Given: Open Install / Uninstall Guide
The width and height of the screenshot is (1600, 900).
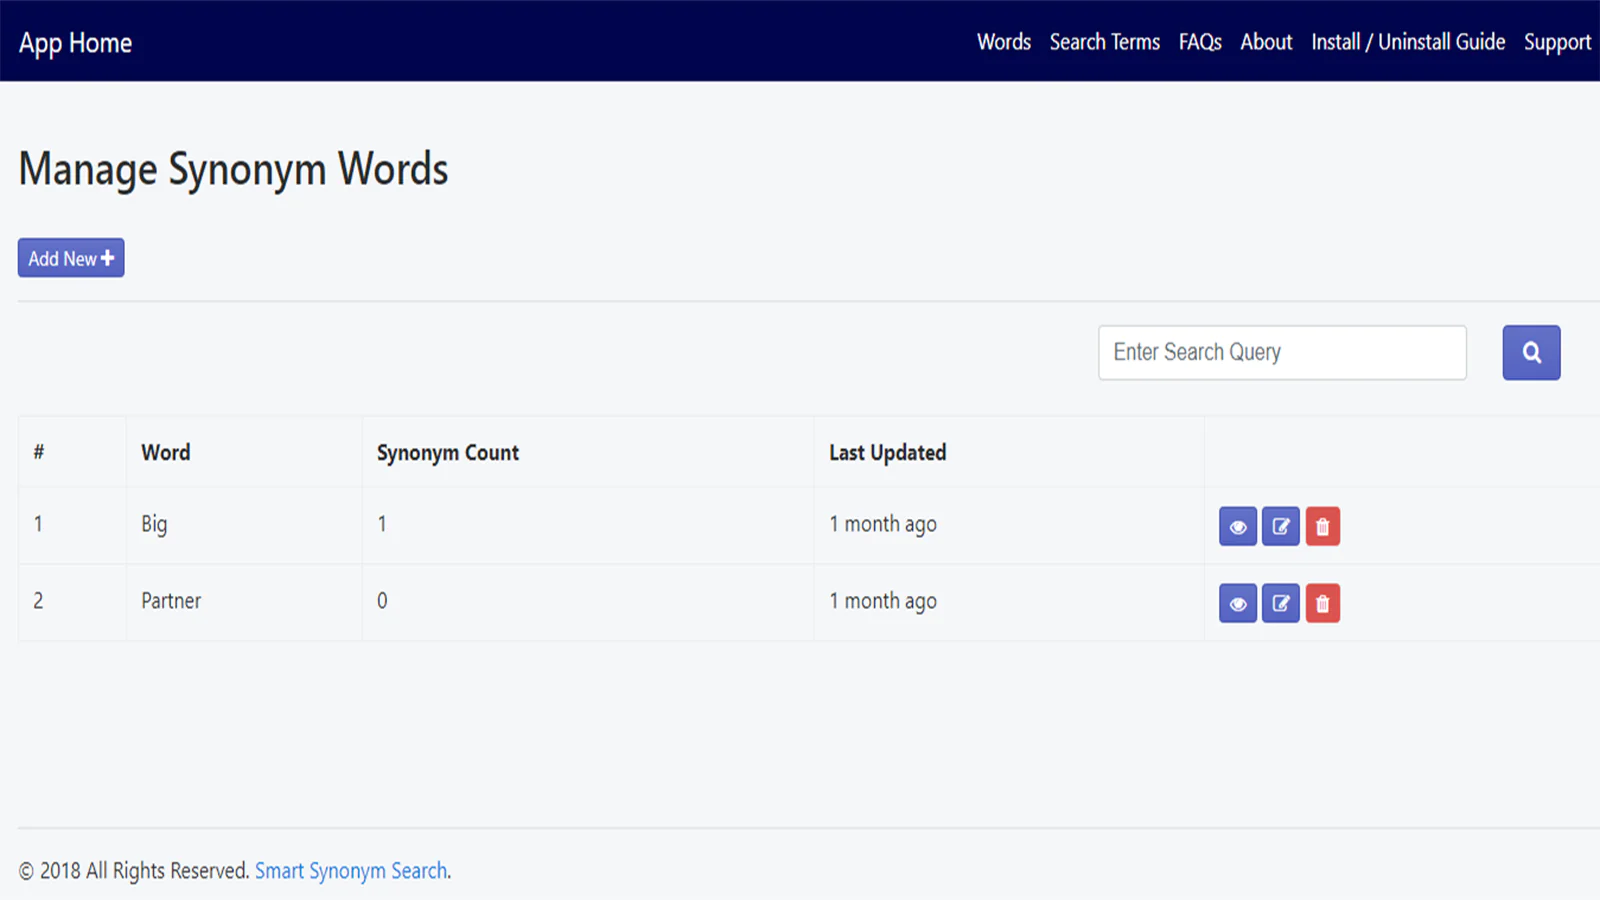Looking at the screenshot, I should pos(1407,42).
